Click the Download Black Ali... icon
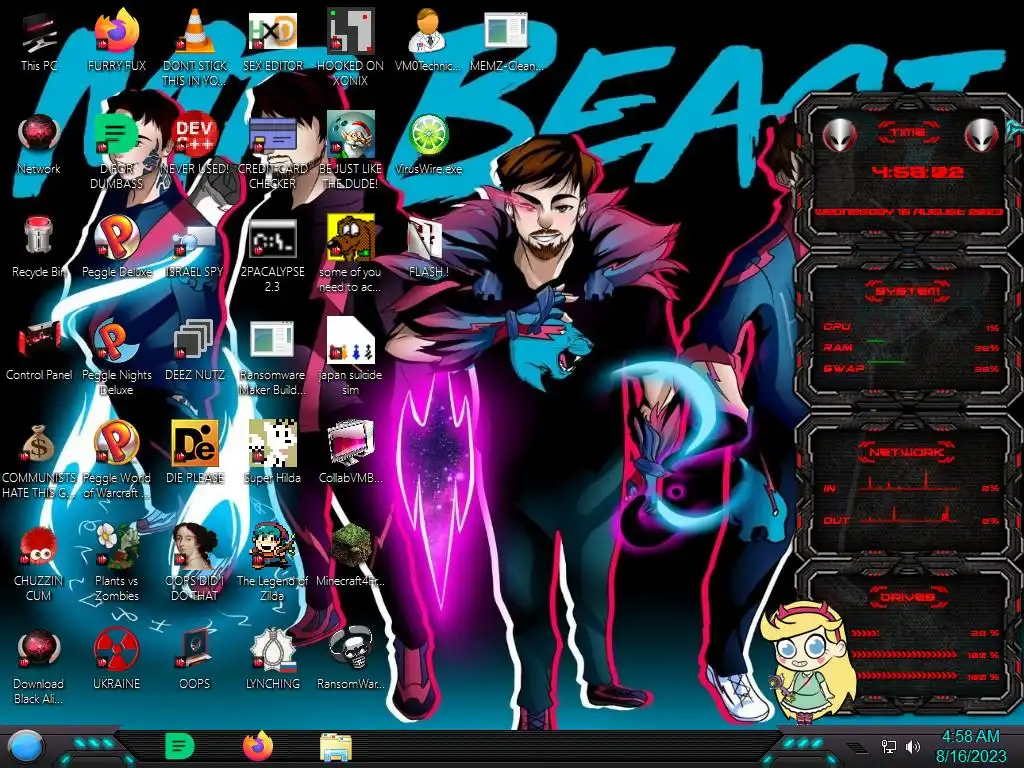The image size is (1024, 768). pyautogui.click(x=39, y=650)
